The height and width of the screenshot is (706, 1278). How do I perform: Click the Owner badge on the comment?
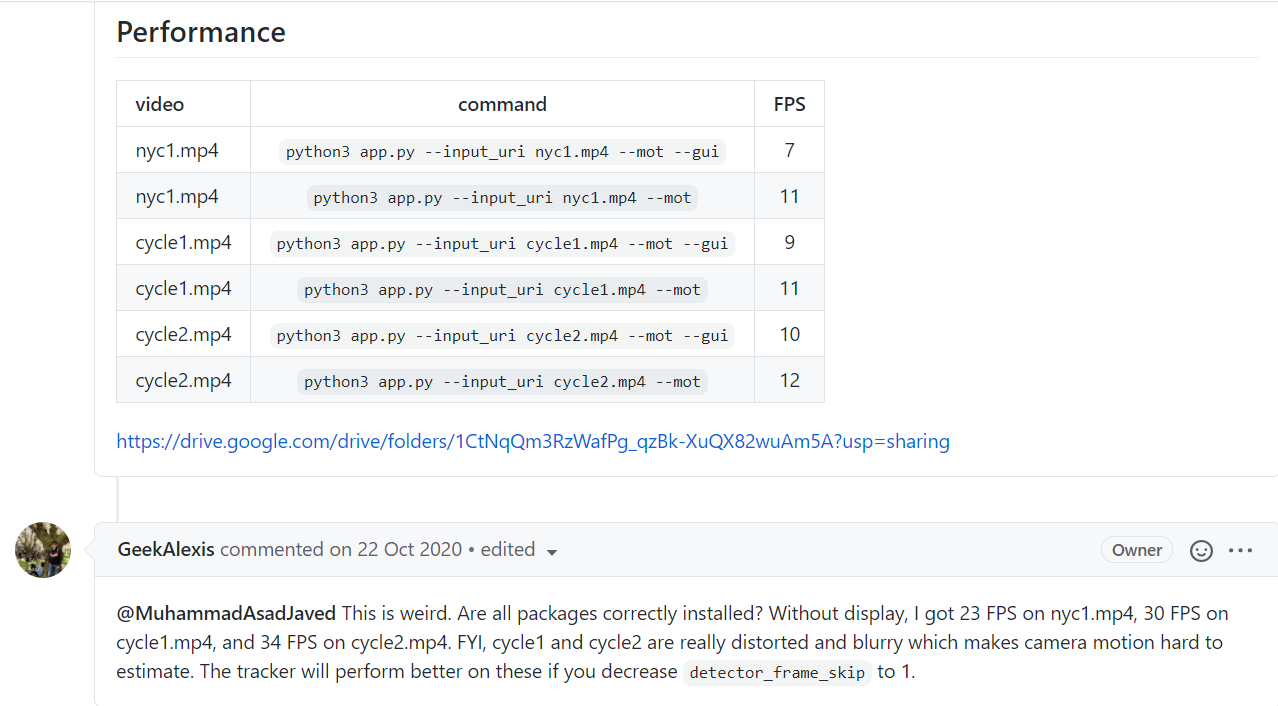(x=1136, y=549)
